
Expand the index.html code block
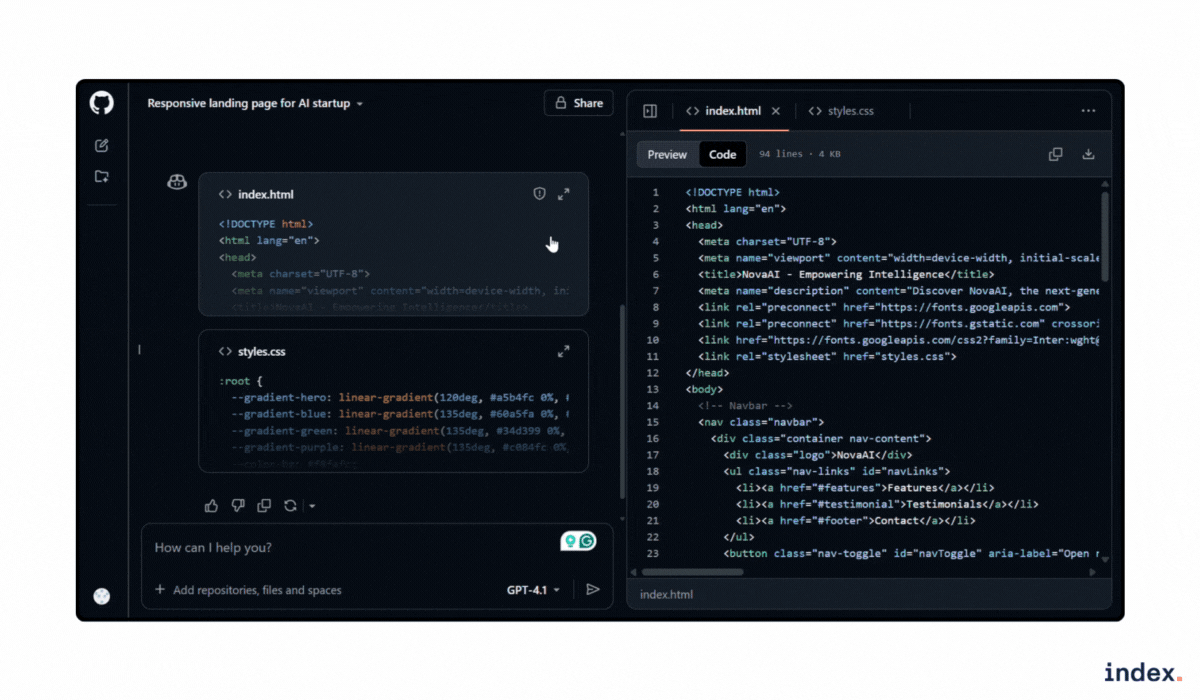pos(564,194)
